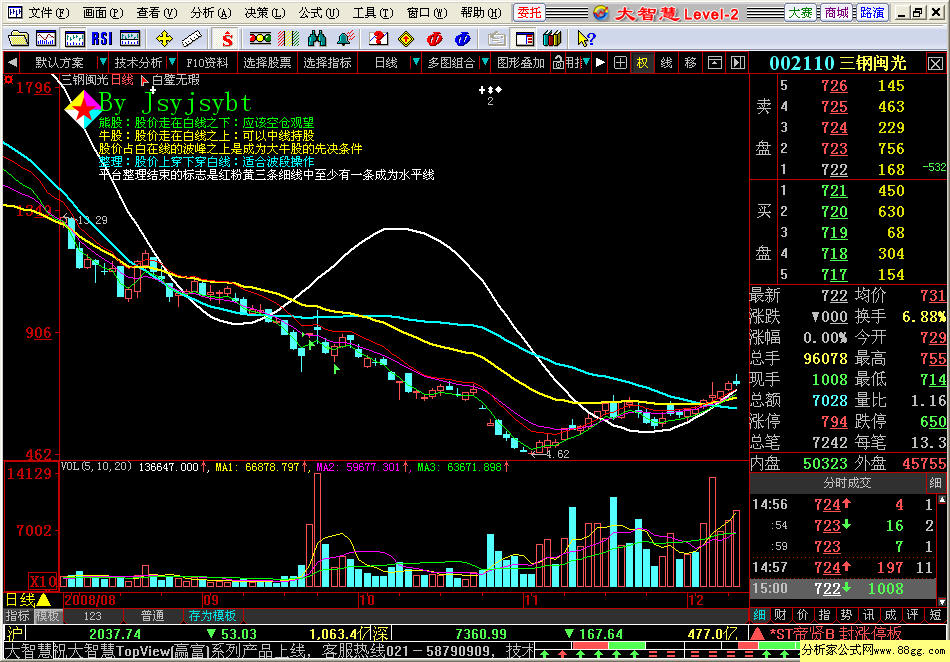
Task: Select the 财 tab in side panel
Action: [780, 615]
